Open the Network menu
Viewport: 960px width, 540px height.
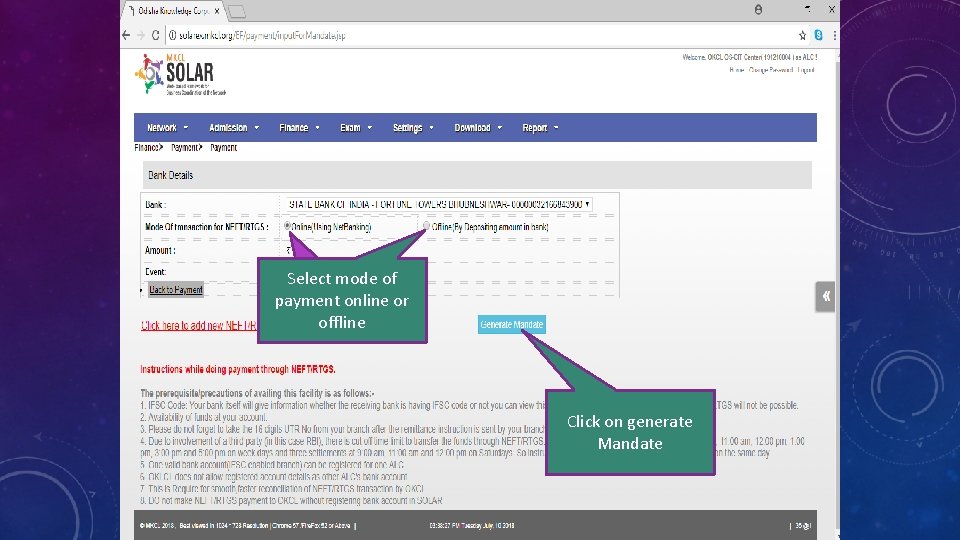167,127
